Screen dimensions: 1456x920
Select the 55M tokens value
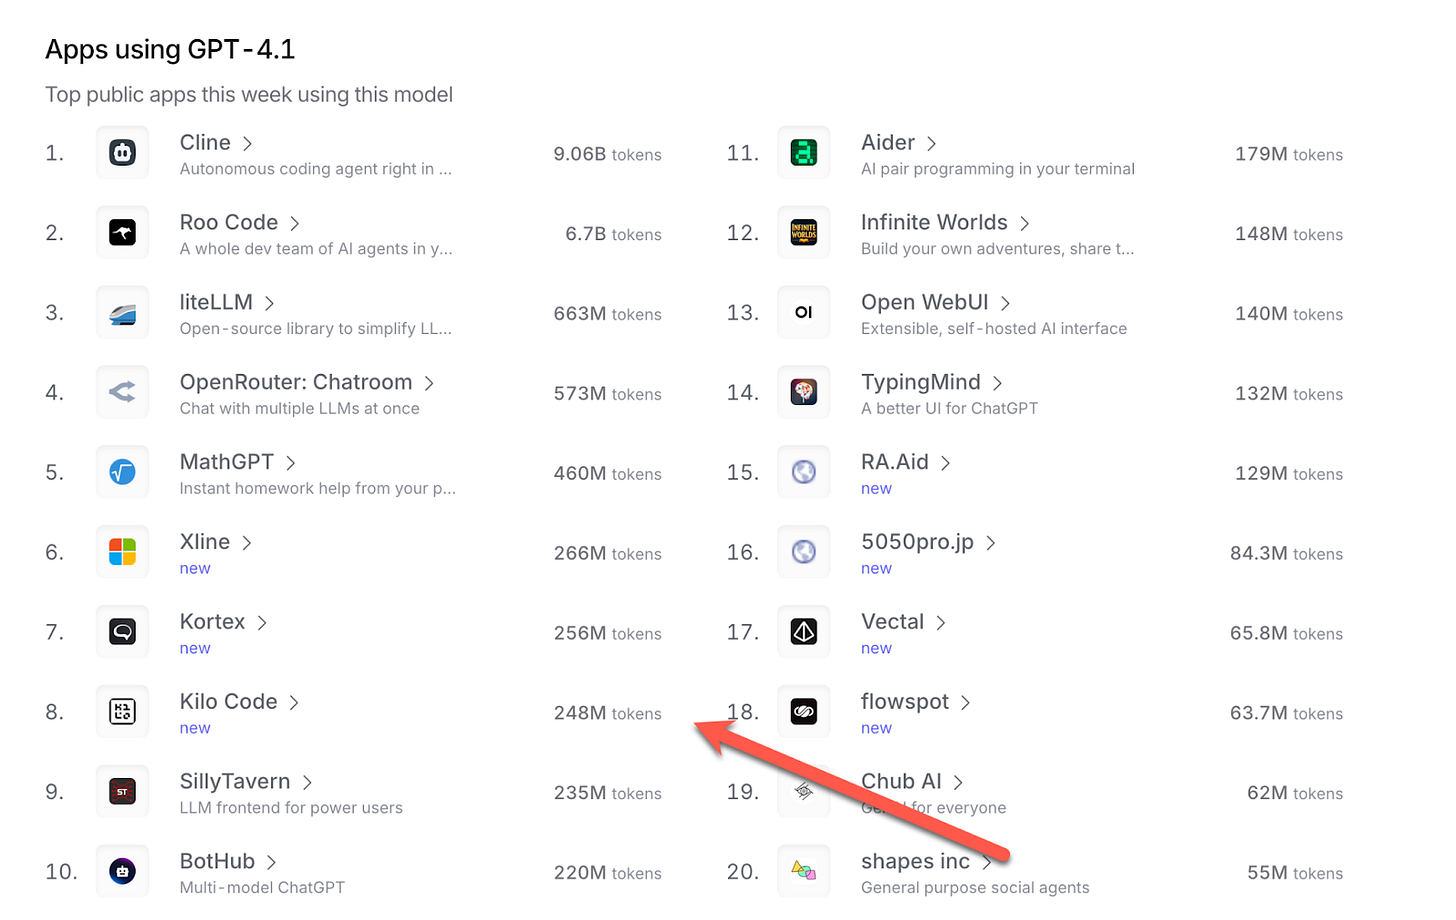1295,873
